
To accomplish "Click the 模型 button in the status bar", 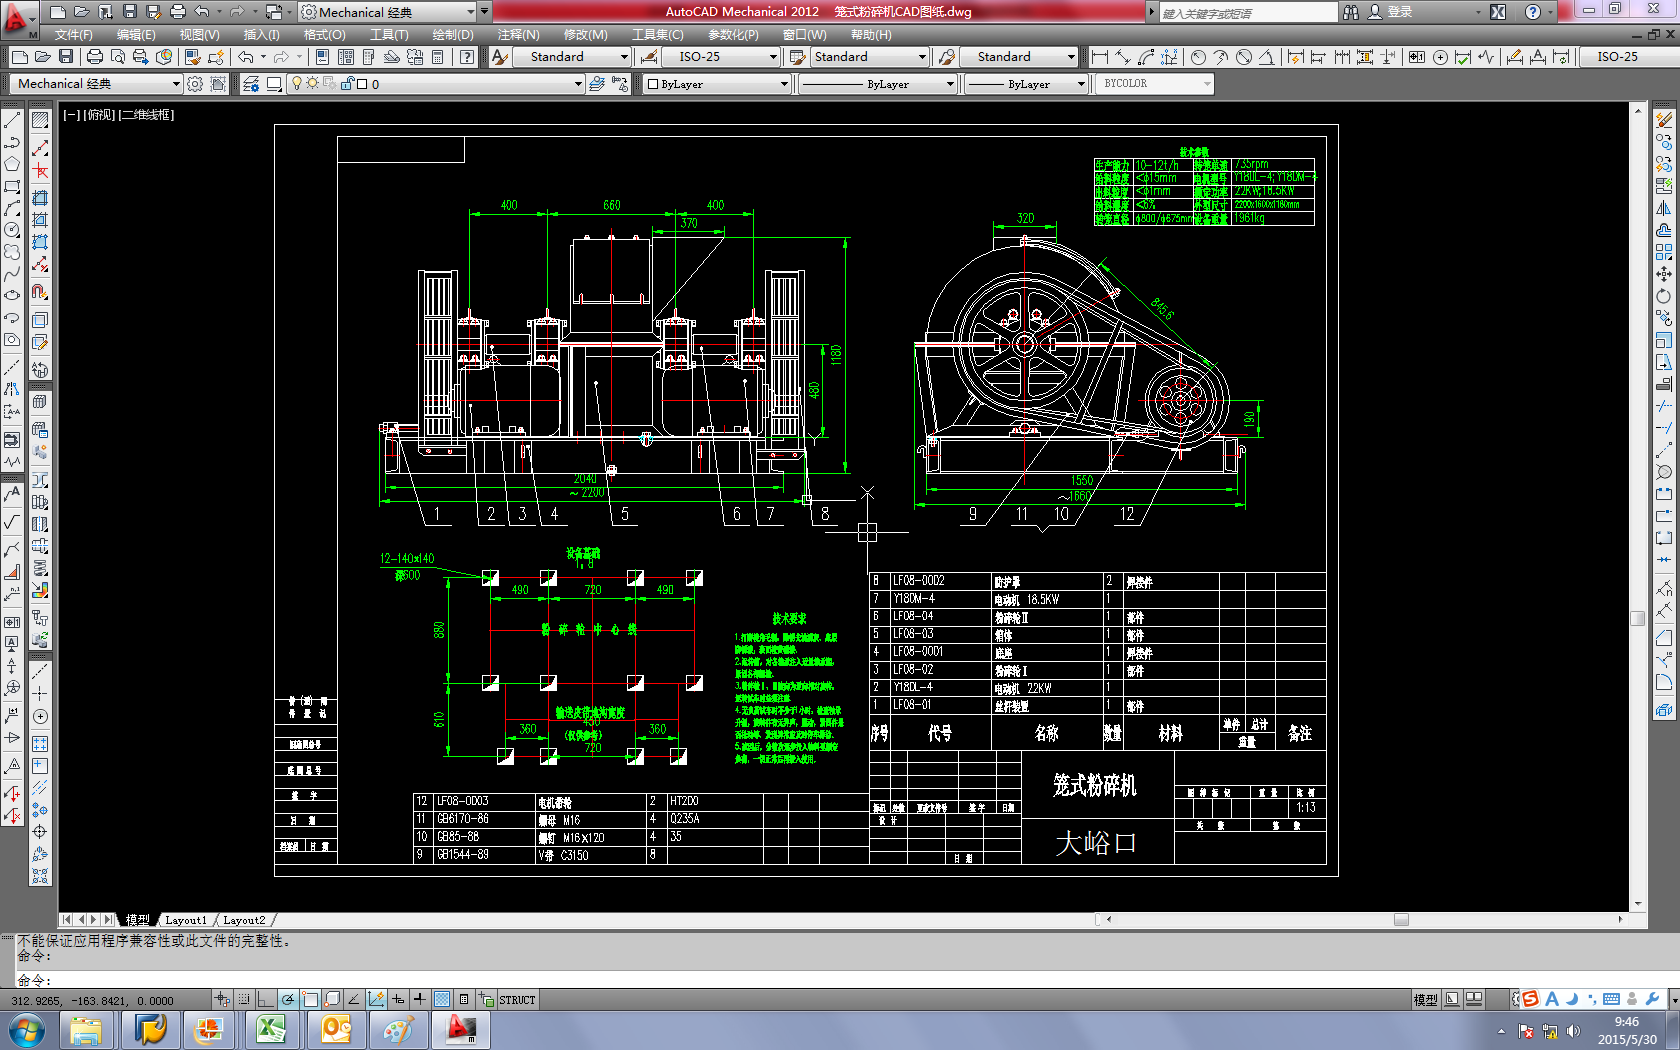I will (x=1424, y=999).
